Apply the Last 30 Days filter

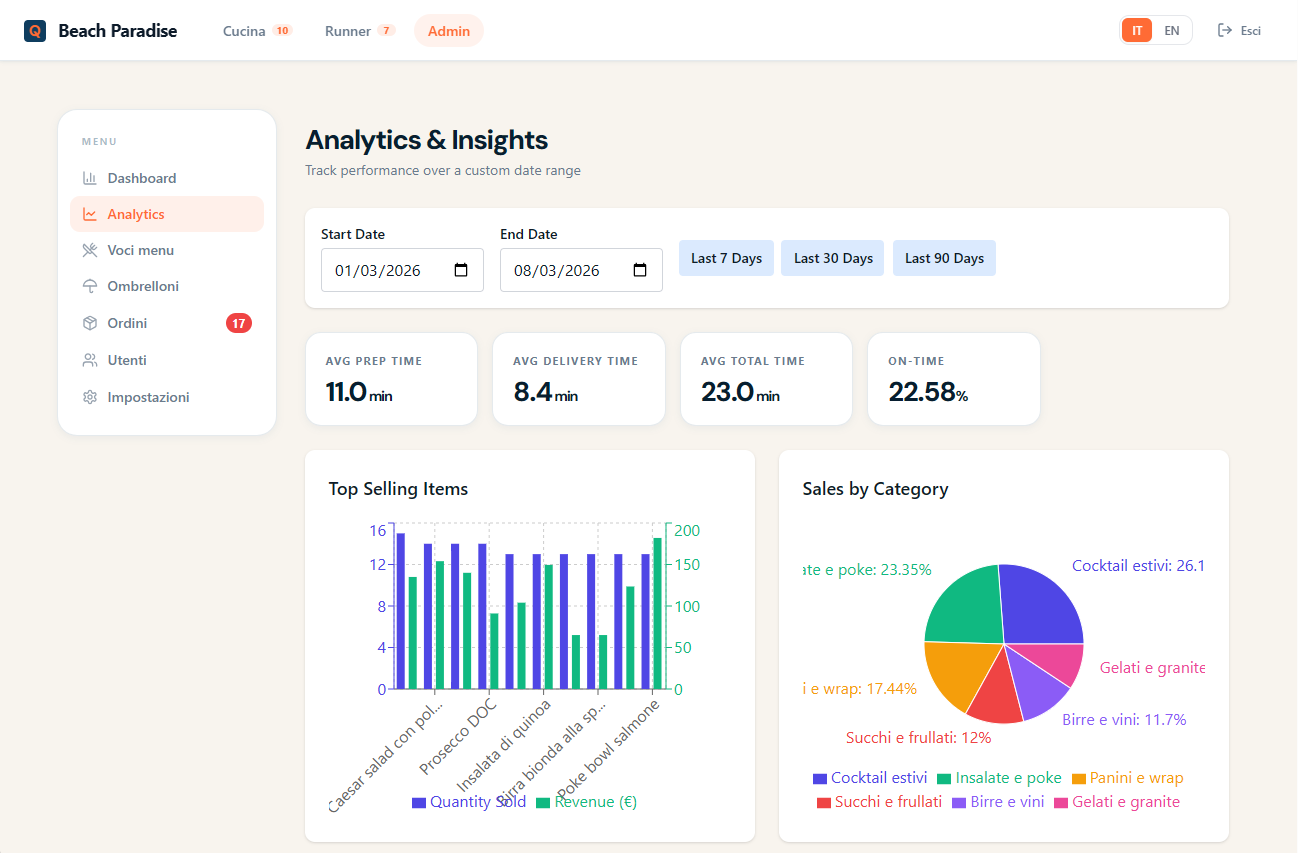tap(832, 258)
